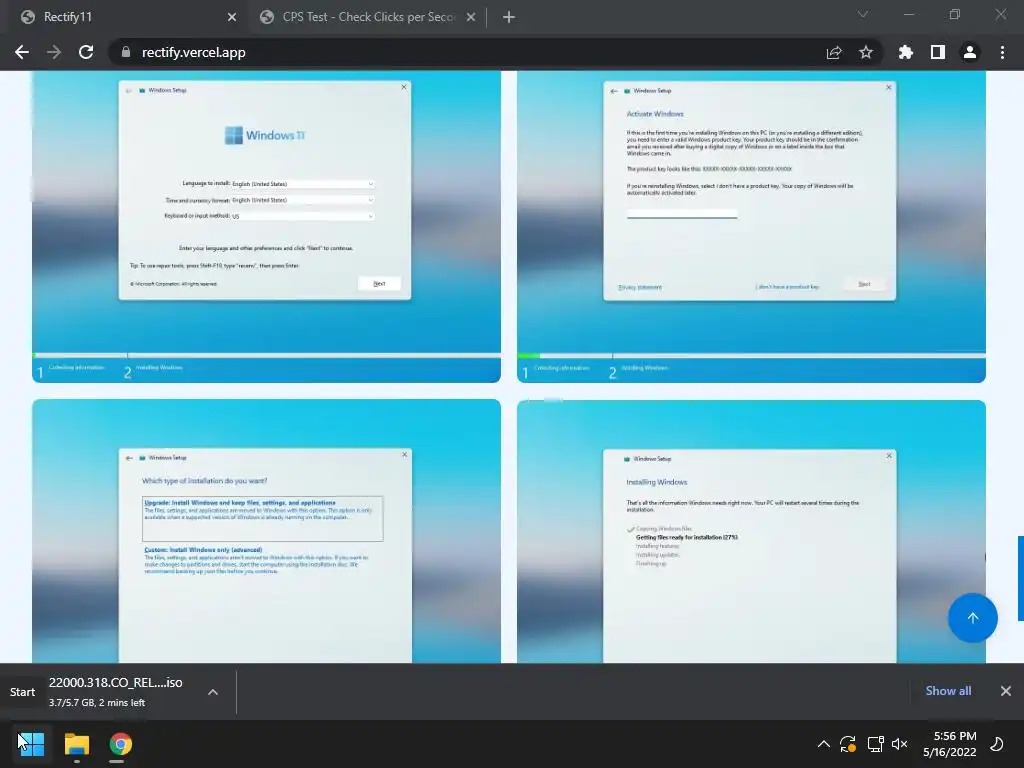Bookmark this page with the star

(x=866, y=52)
